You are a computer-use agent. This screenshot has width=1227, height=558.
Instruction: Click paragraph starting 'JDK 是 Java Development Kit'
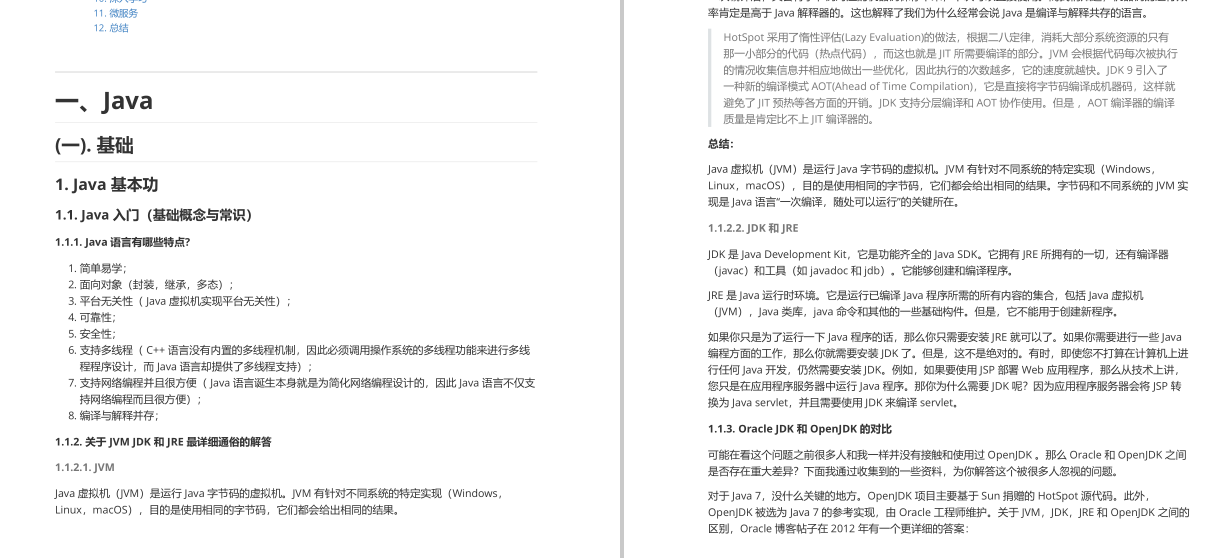tap(937, 262)
